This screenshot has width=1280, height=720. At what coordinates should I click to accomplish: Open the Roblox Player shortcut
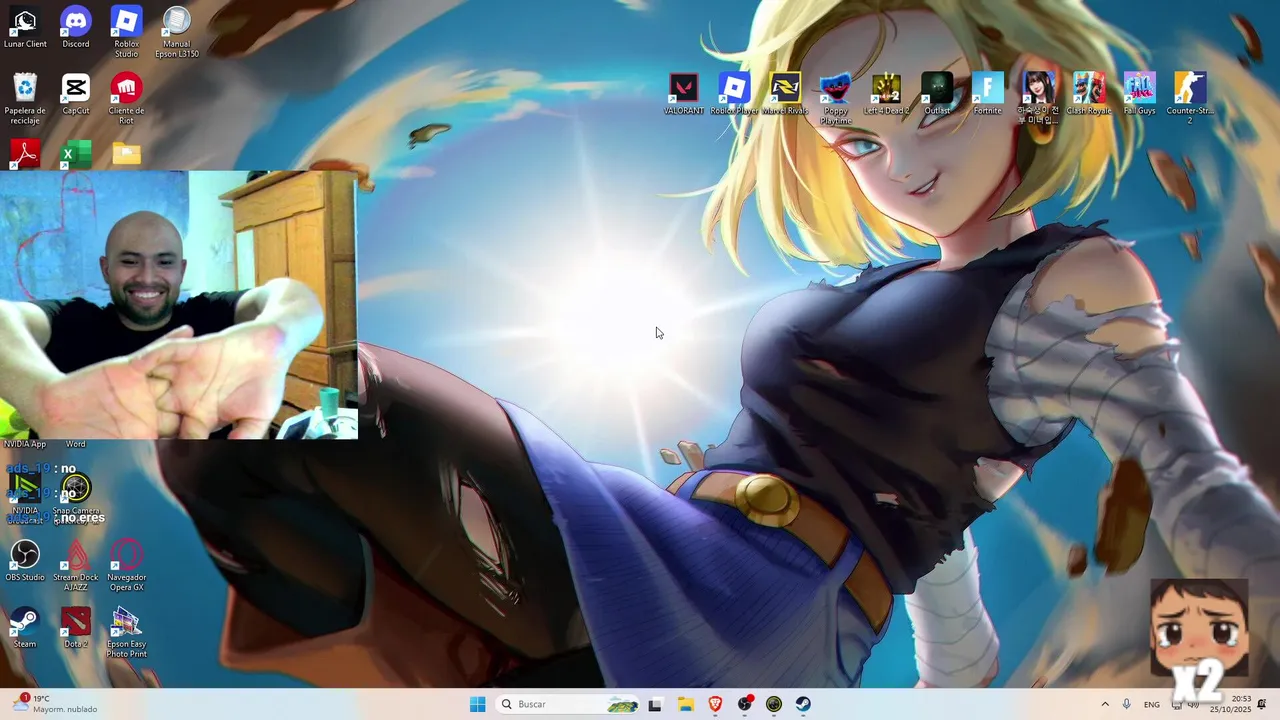click(734, 94)
